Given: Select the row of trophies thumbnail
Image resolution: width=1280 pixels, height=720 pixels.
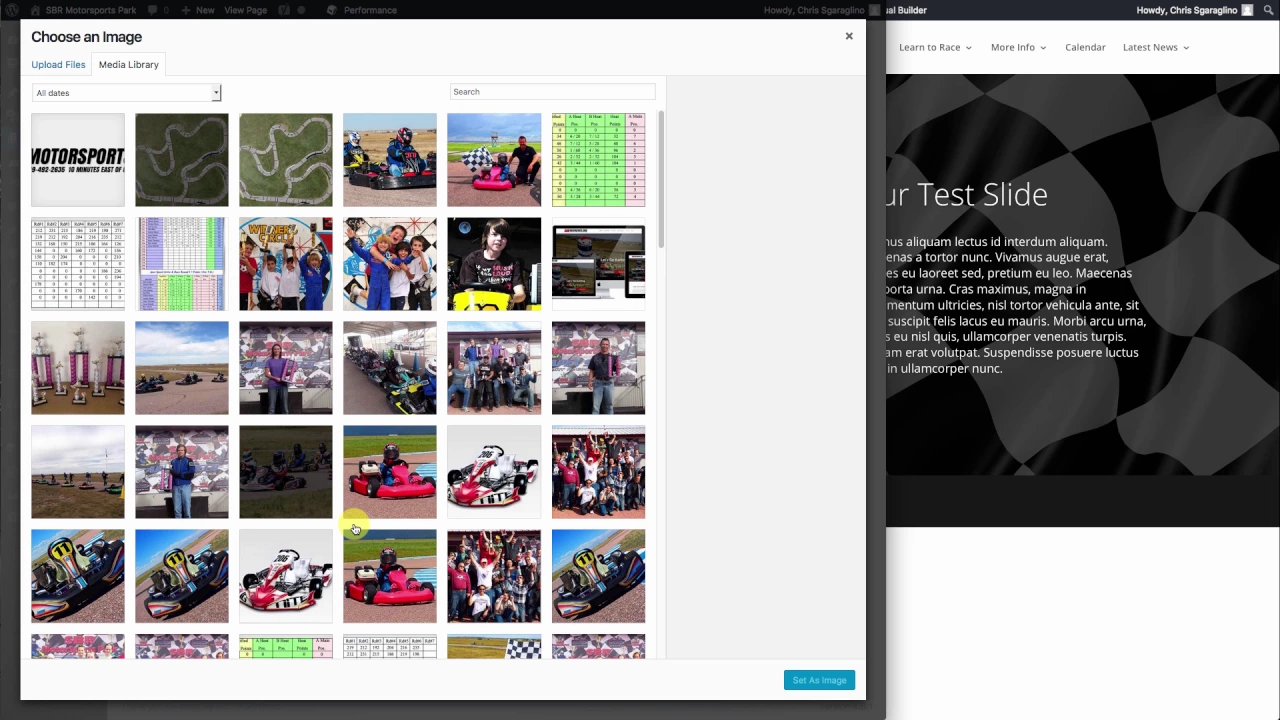Looking at the screenshot, I should pos(78,368).
